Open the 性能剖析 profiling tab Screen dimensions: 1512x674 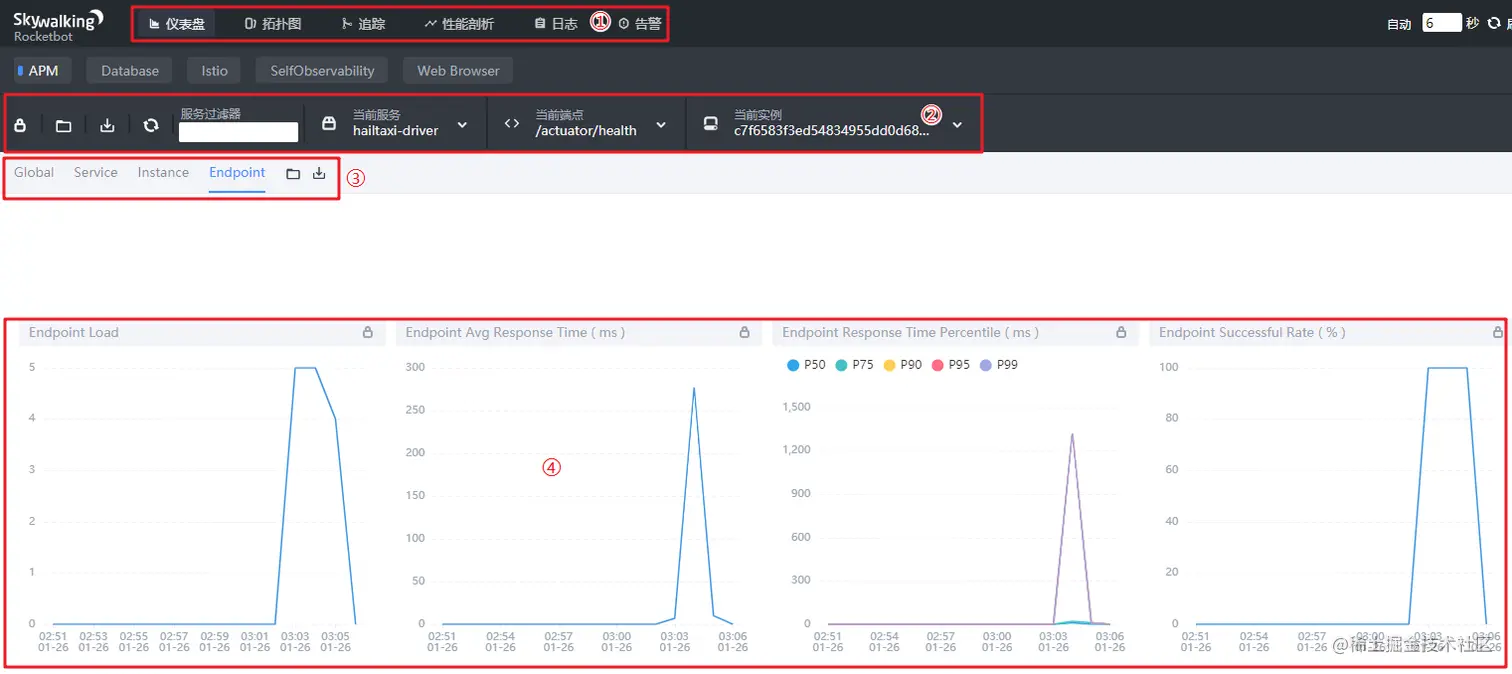459,24
